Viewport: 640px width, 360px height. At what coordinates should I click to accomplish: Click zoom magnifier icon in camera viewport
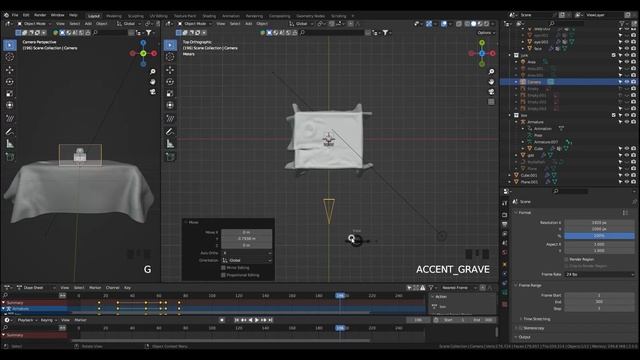(153, 71)
